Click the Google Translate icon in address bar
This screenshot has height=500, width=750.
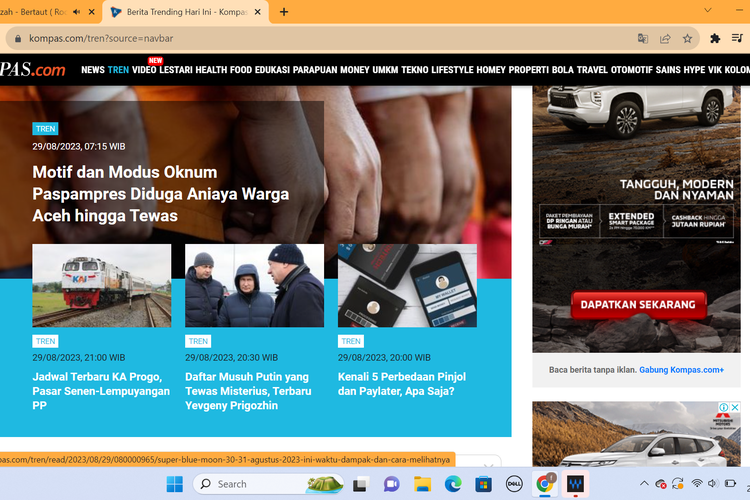[643, 39]
